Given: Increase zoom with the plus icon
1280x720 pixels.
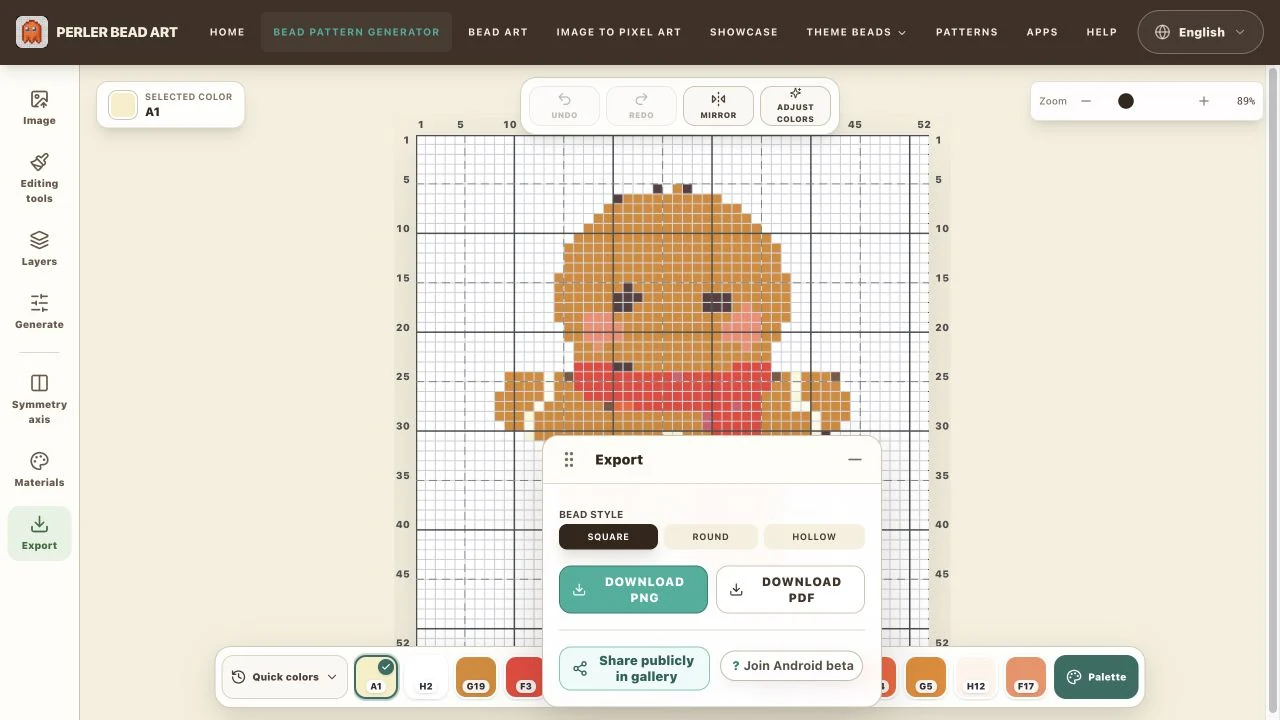Looking at the screenshot, I should (1204, 101).
